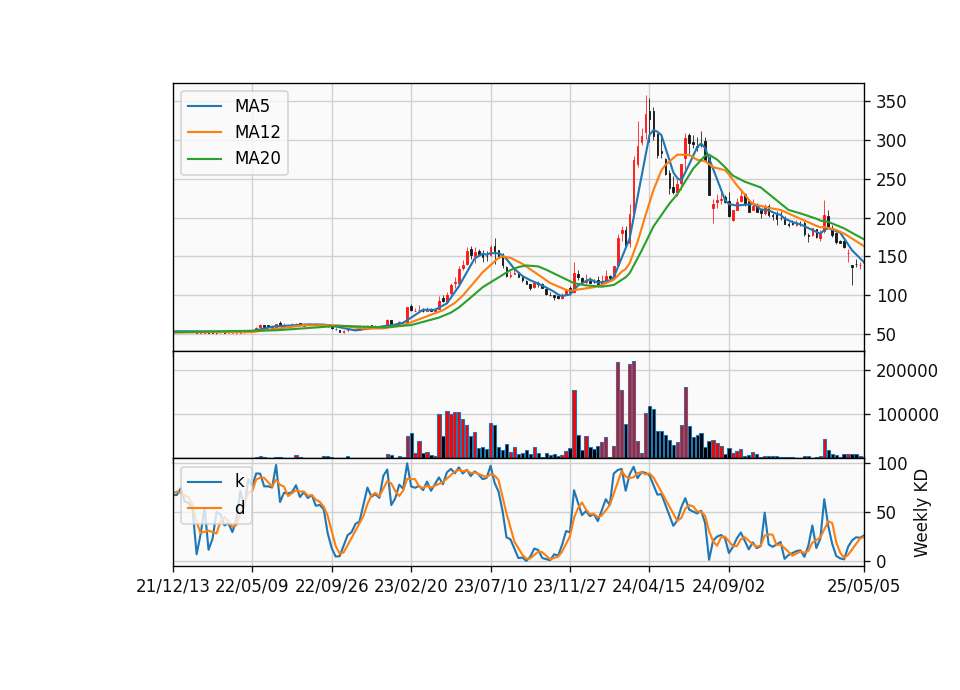Image resolution: width=960 pixels, height=690 pixels.
Task: Click the 0 tick on Weekly KD axis
Action: click(881, 561)
